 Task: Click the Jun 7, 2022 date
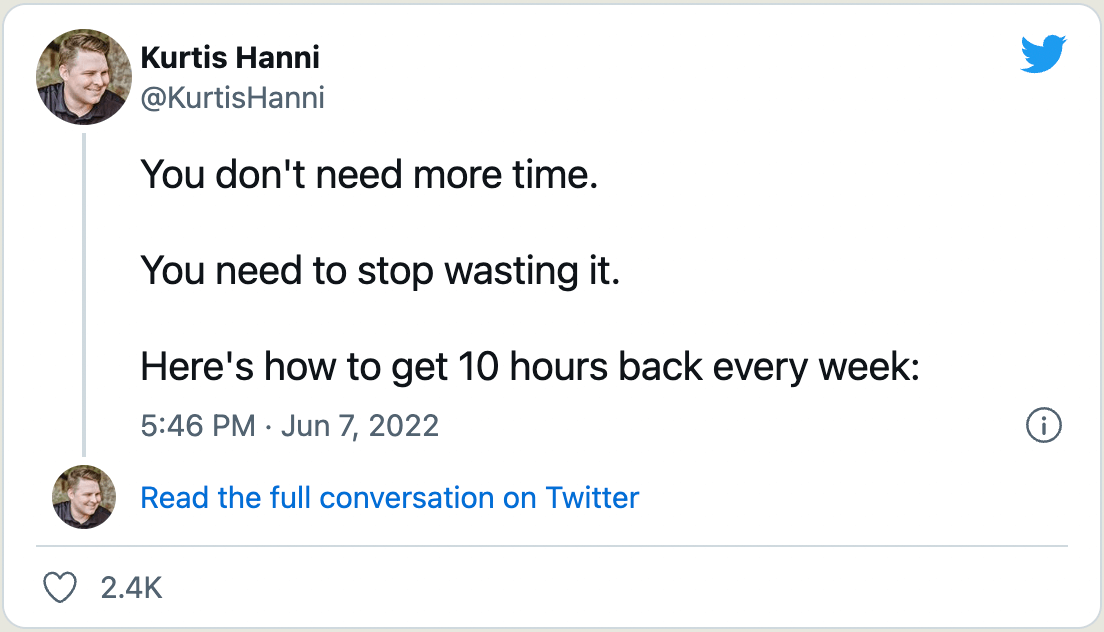(360, 426)
